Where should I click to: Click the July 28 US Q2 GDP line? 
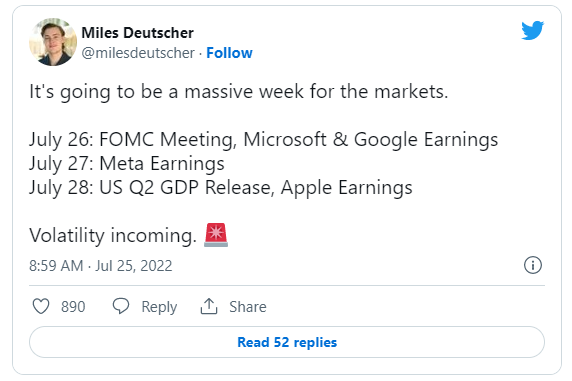pyautogui.click(x=221, y=188)
